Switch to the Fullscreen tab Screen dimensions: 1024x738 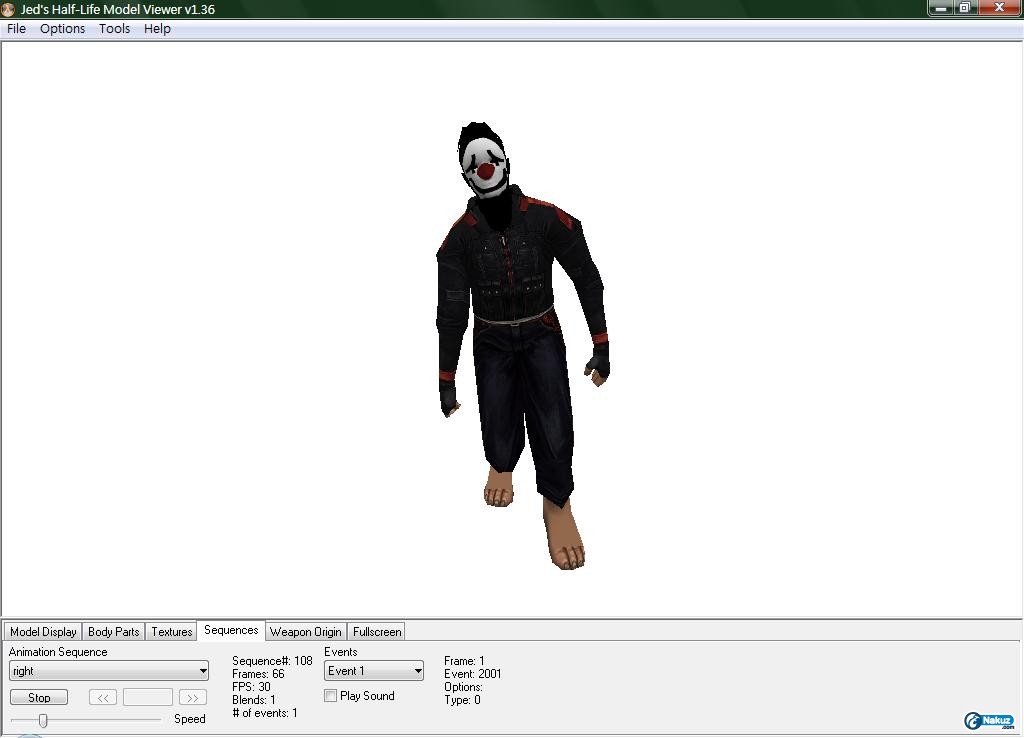tap(377, 632)
